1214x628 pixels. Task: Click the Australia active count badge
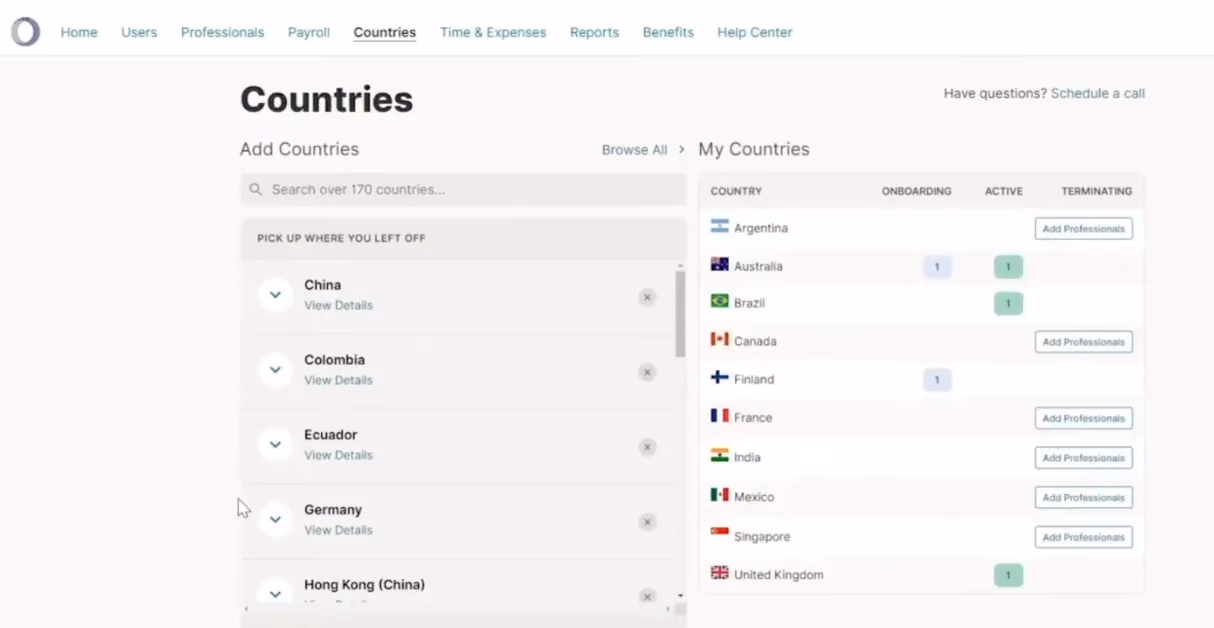click(x=1008, y=267)
